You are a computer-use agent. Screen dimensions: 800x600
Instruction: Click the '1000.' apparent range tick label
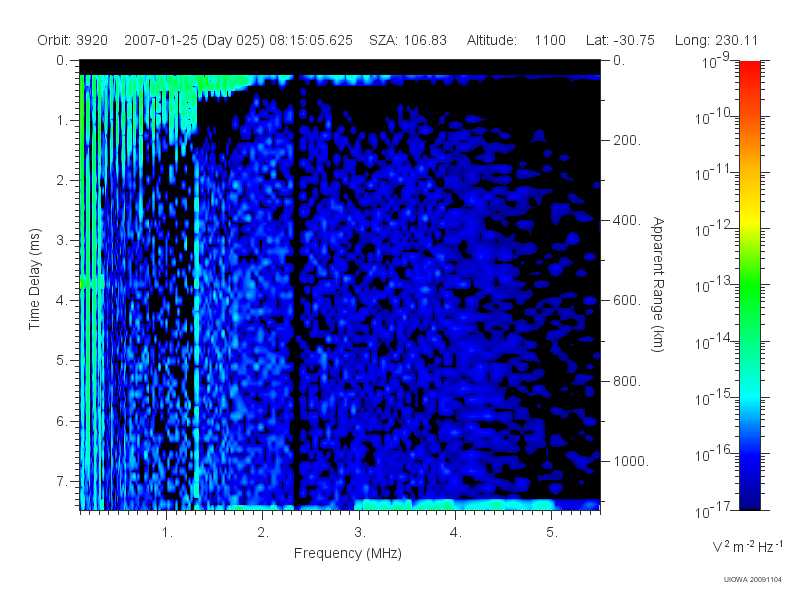point(631,461)
